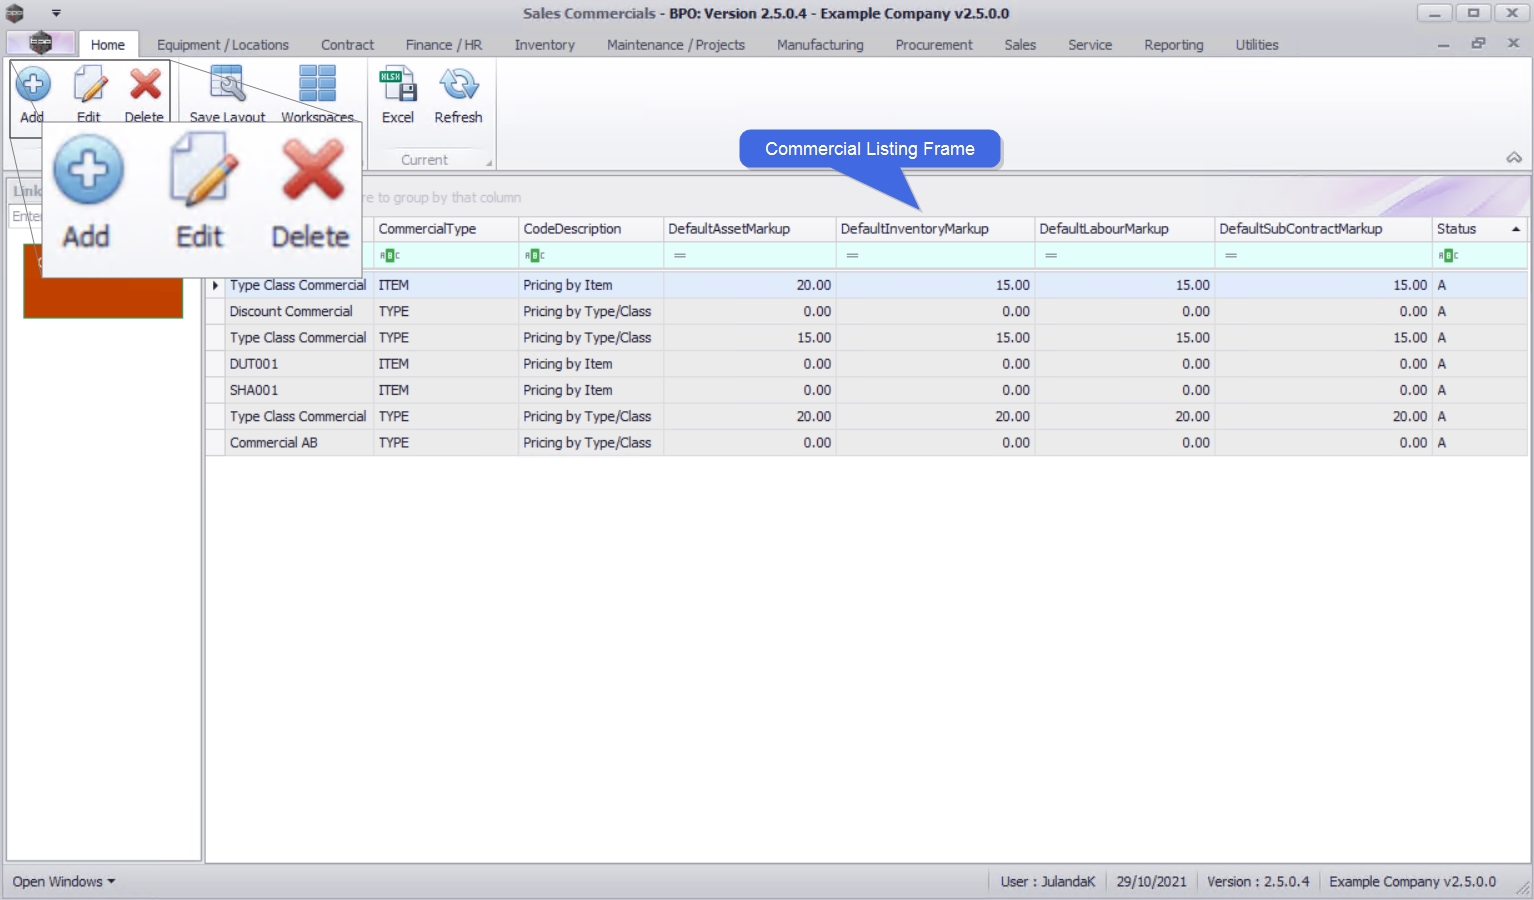The width and height of the screenshot is (1534, 900).
Task: Click the Add commercial icon in the ribbon
Action: pos(33,84)
